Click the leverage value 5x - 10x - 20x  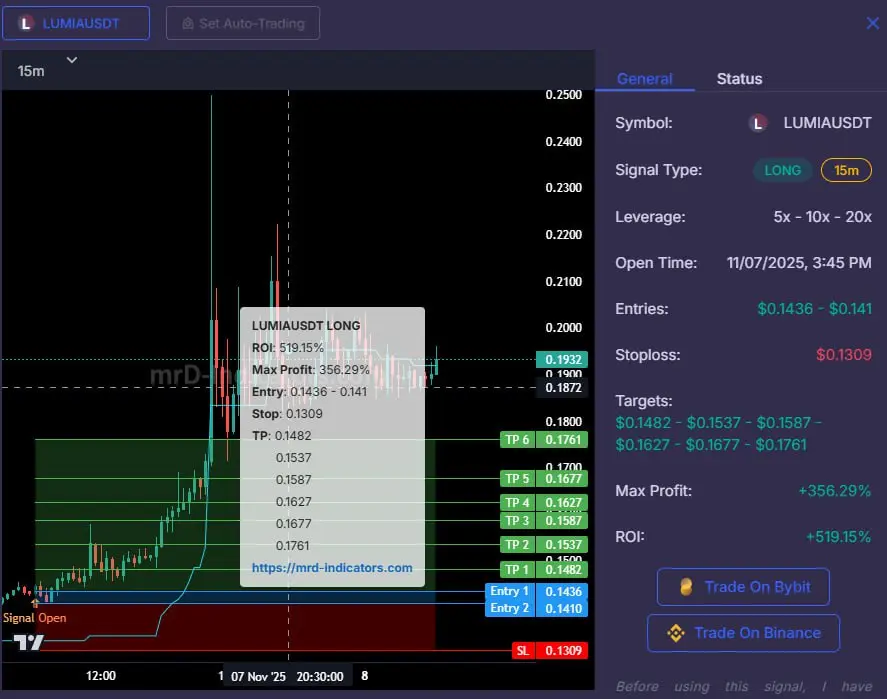point(822,217)
